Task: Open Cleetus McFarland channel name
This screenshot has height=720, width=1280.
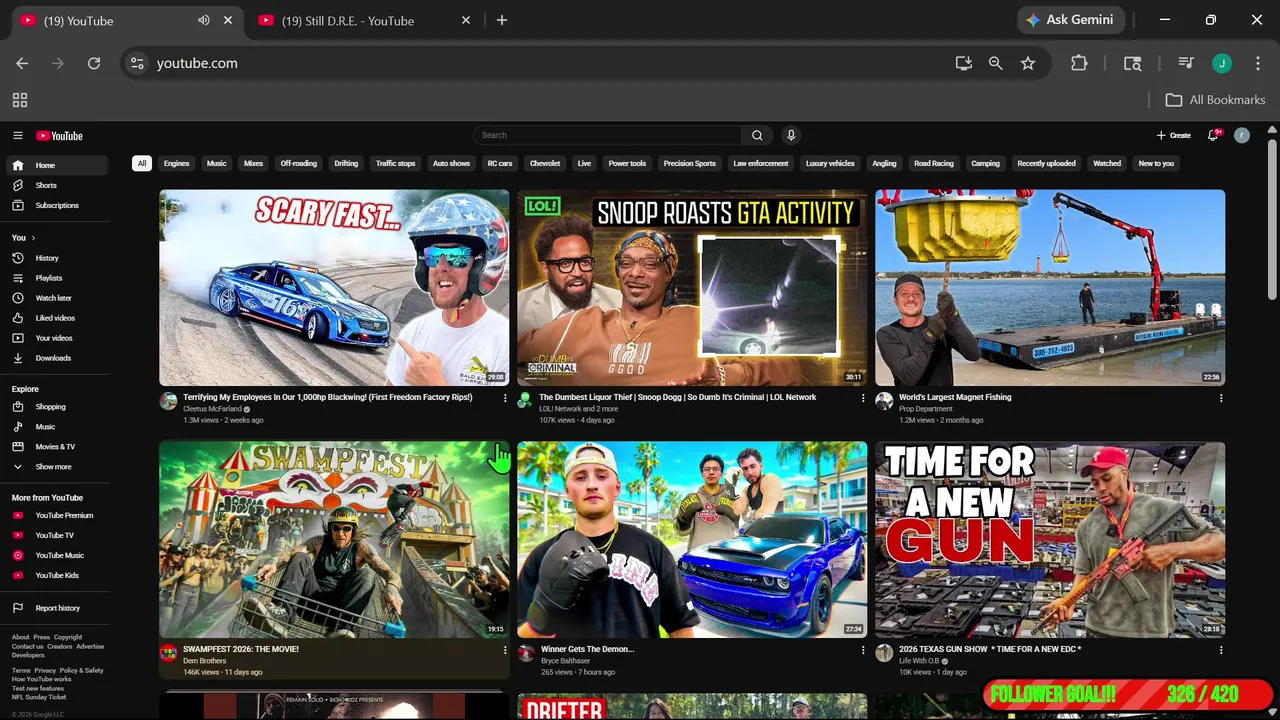Action: click(x=212, y=409)
